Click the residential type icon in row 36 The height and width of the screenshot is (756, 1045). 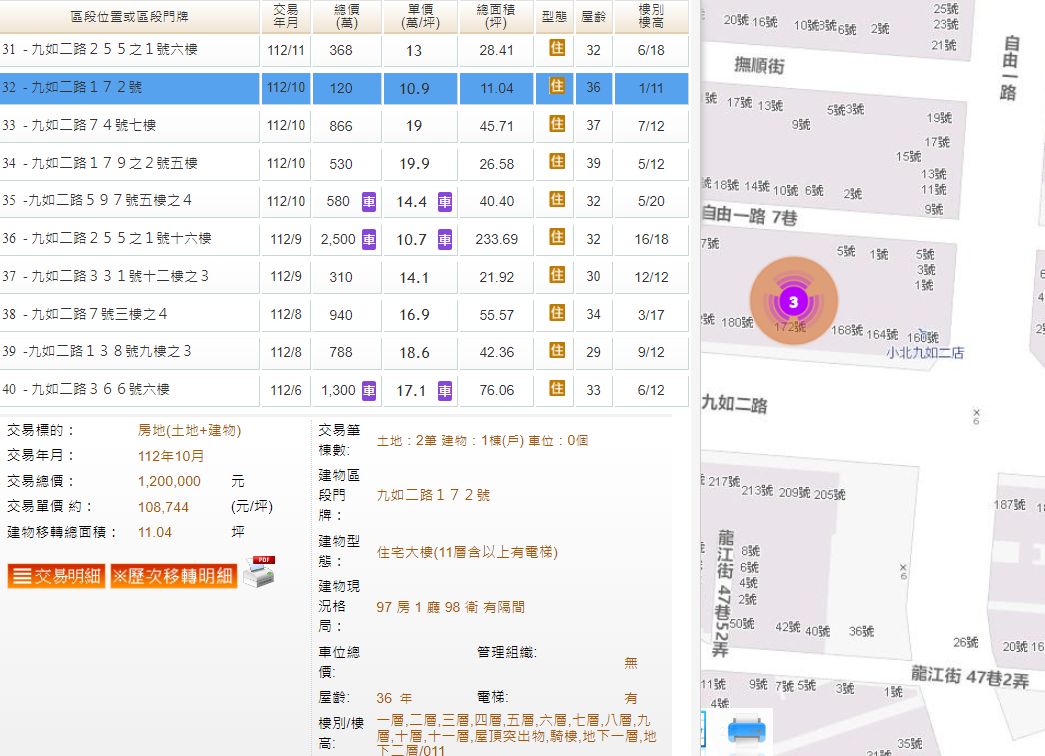(556, 237)
